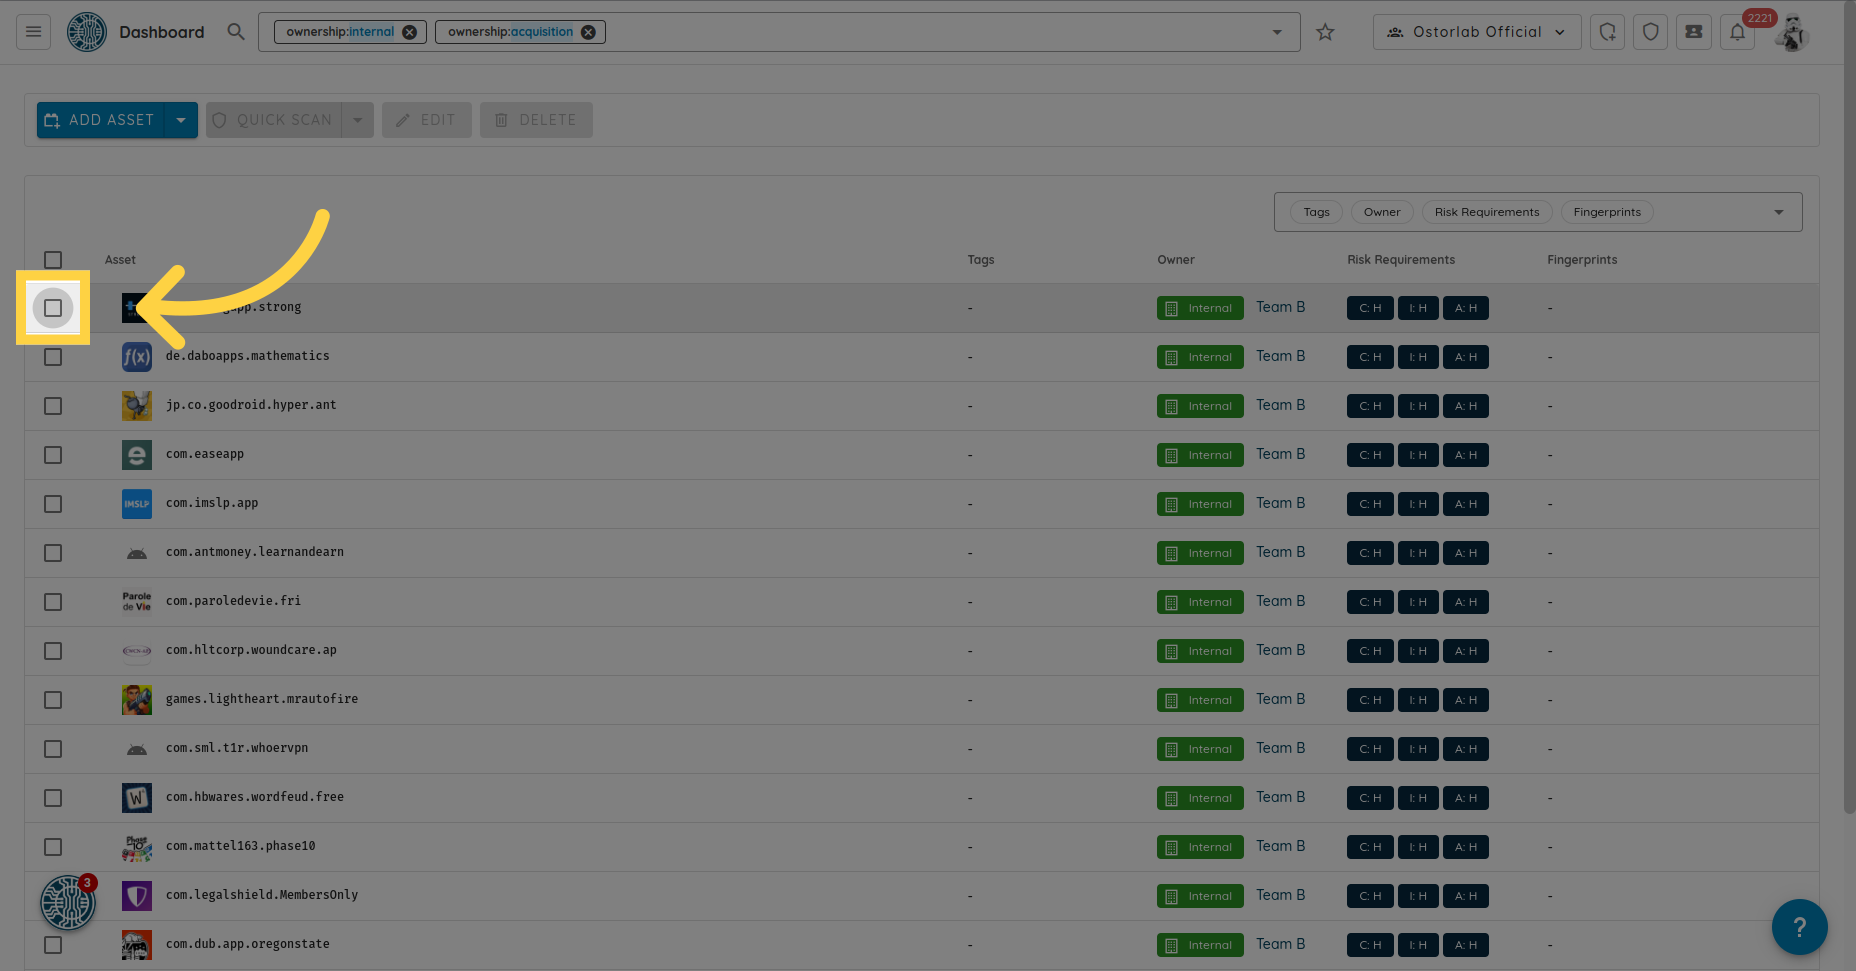Open the help question mark button
The height and width of the screenshot is (971, 1856).
(1799, 927)
